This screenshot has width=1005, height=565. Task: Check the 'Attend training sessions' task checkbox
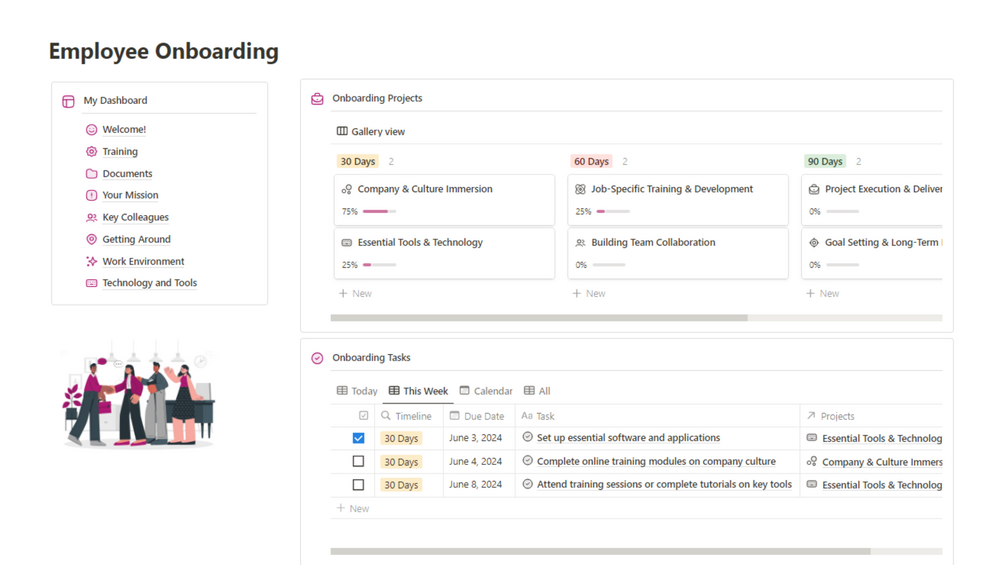[x=358, y=485]
